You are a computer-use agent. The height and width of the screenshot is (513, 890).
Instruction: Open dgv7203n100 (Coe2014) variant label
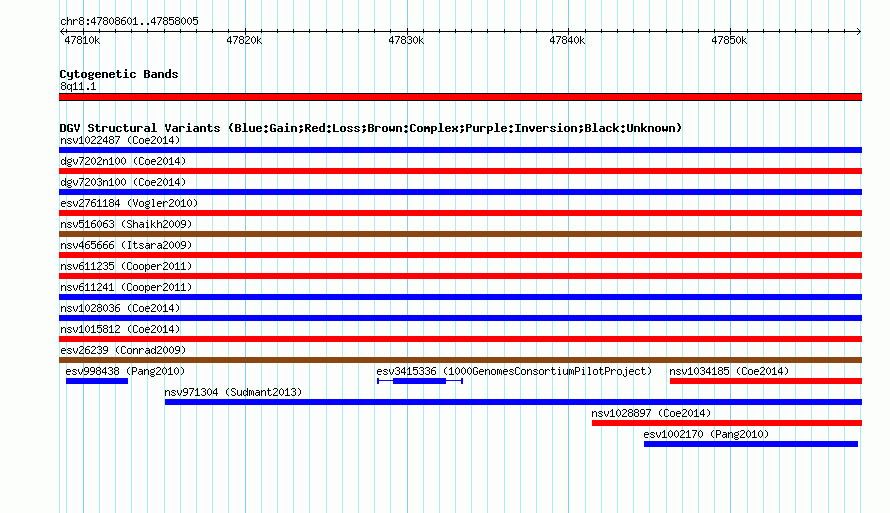coord(123,182)
